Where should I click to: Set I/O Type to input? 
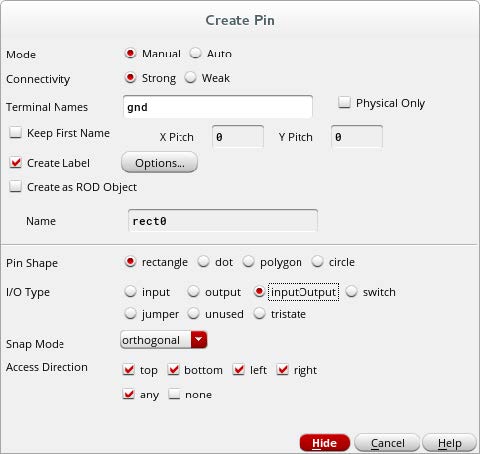tap(130, 292)
